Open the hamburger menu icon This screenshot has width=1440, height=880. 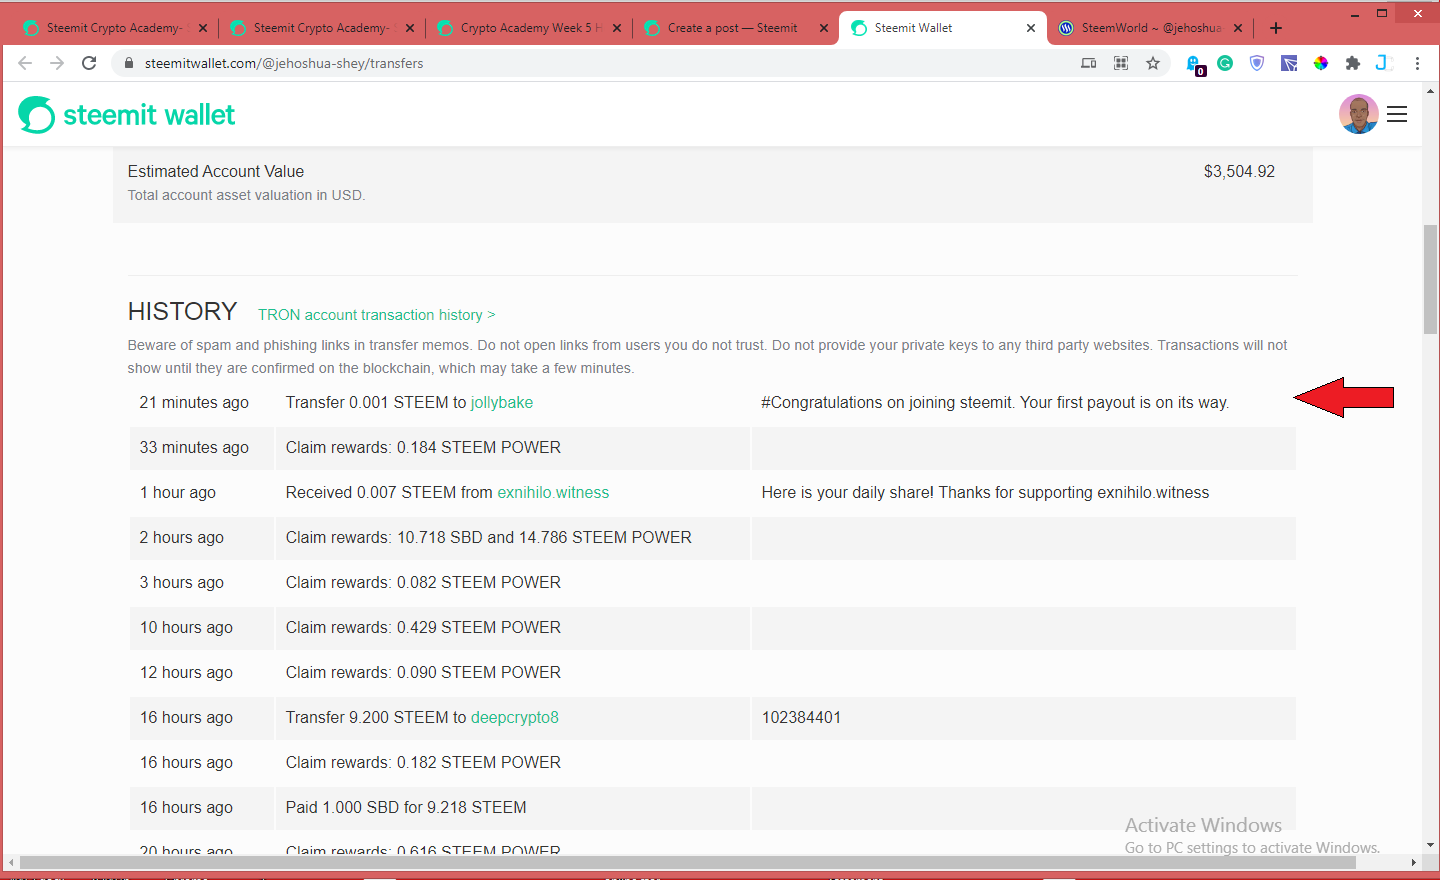(1397, 114)
